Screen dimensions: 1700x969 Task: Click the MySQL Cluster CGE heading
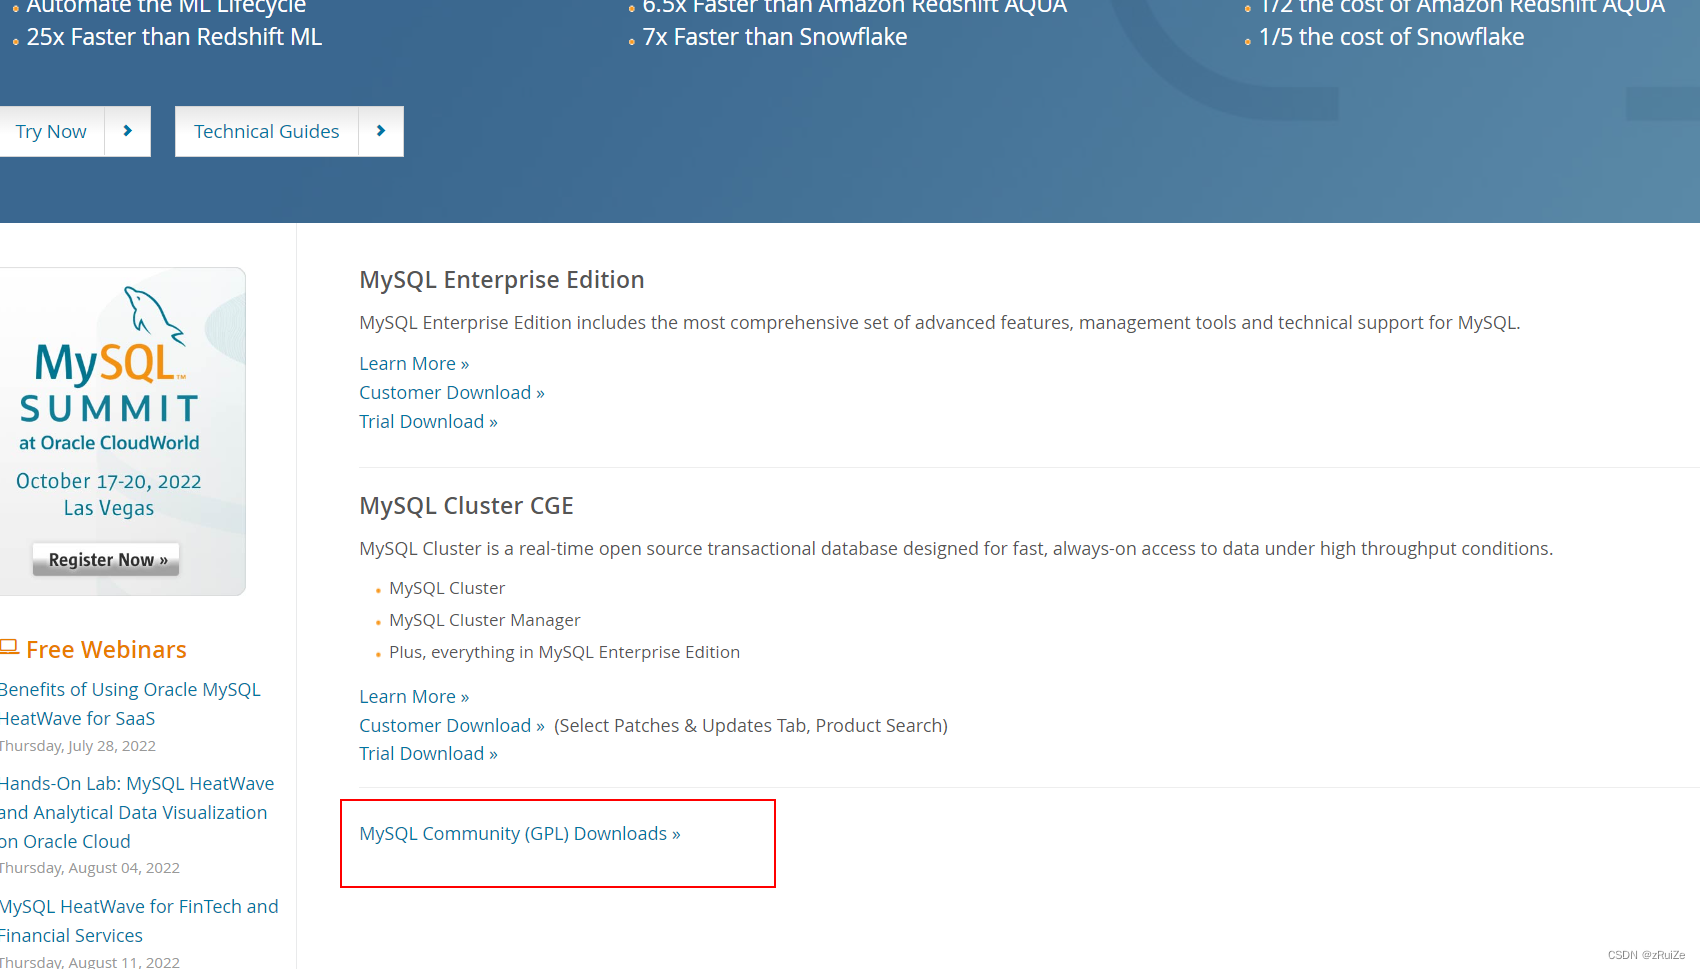coord(466,506)
